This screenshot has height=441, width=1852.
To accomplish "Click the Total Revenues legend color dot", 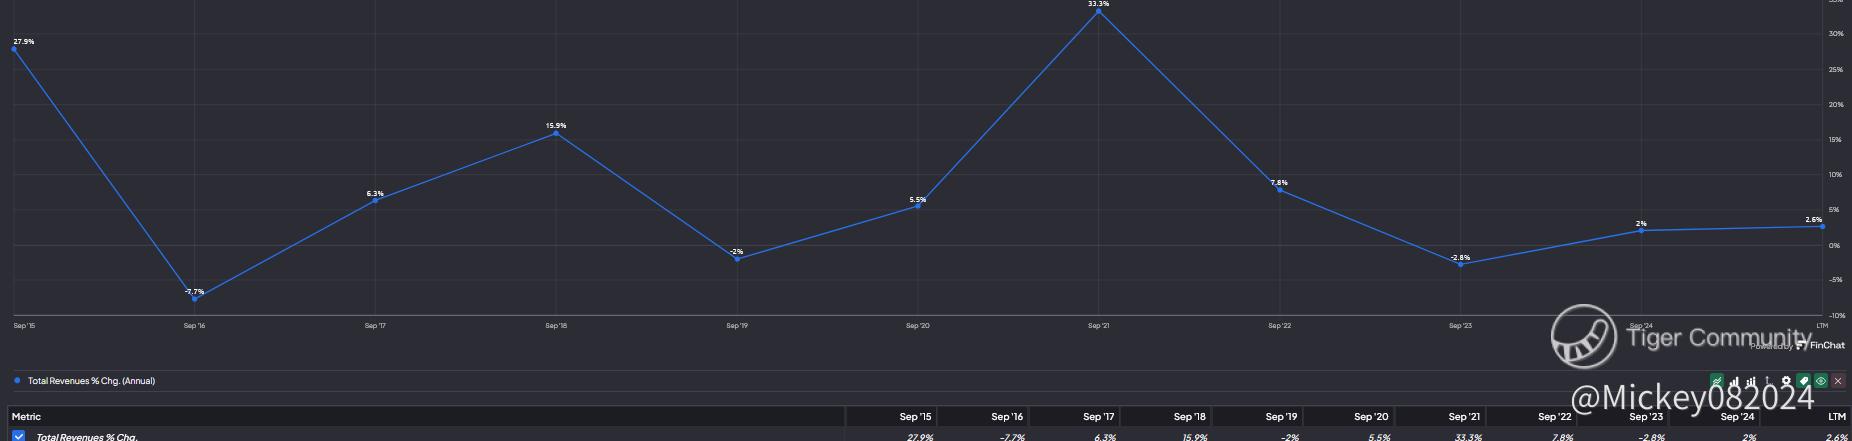I will [x=17, y=381].
